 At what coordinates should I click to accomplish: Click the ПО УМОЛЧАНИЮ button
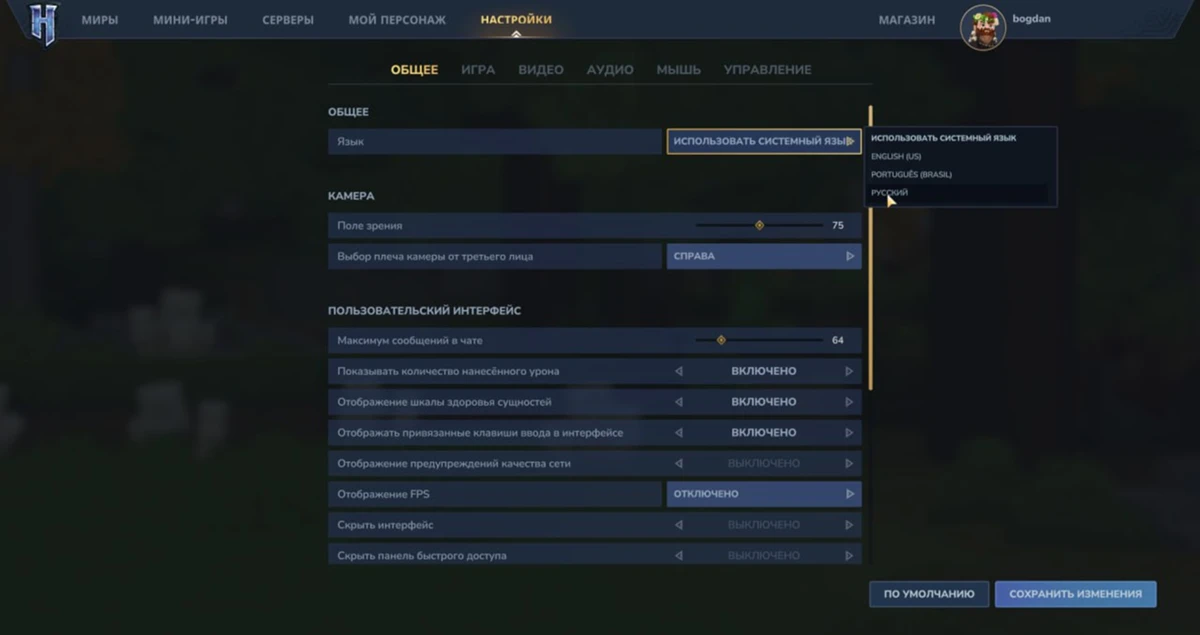pos(928,594)
